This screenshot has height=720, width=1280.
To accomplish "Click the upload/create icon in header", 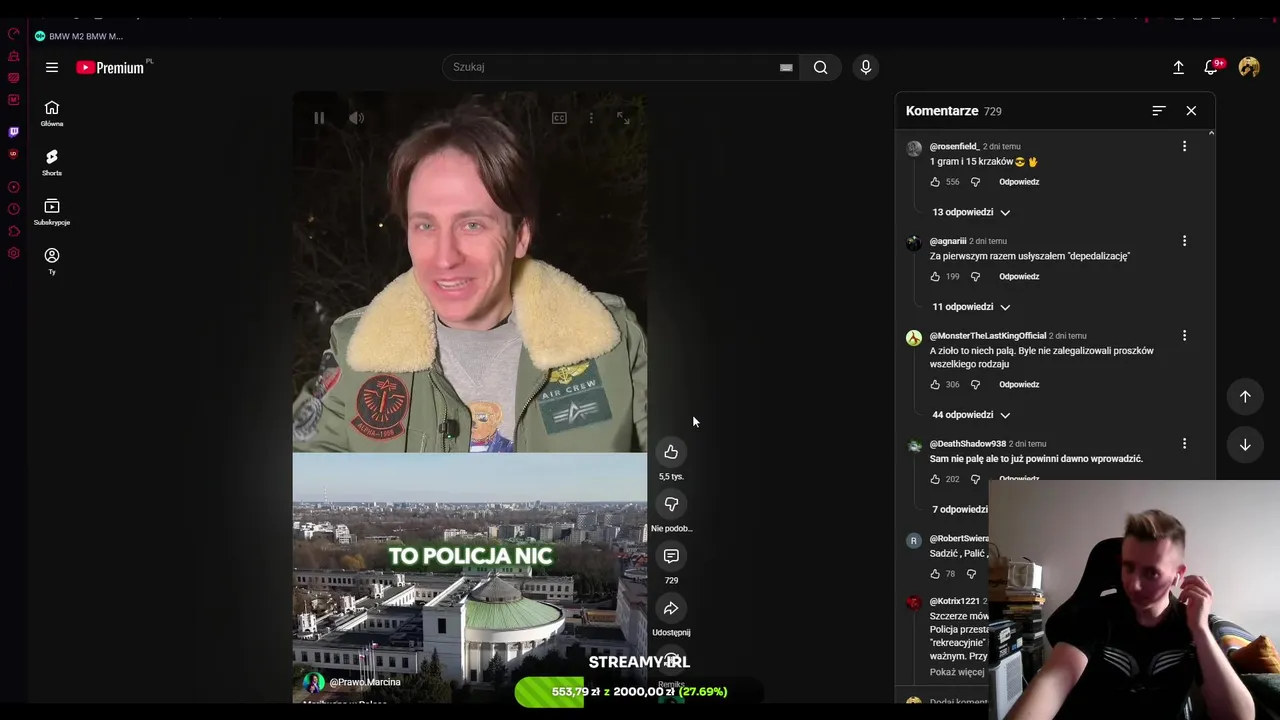I will [x=1178, y=67].
